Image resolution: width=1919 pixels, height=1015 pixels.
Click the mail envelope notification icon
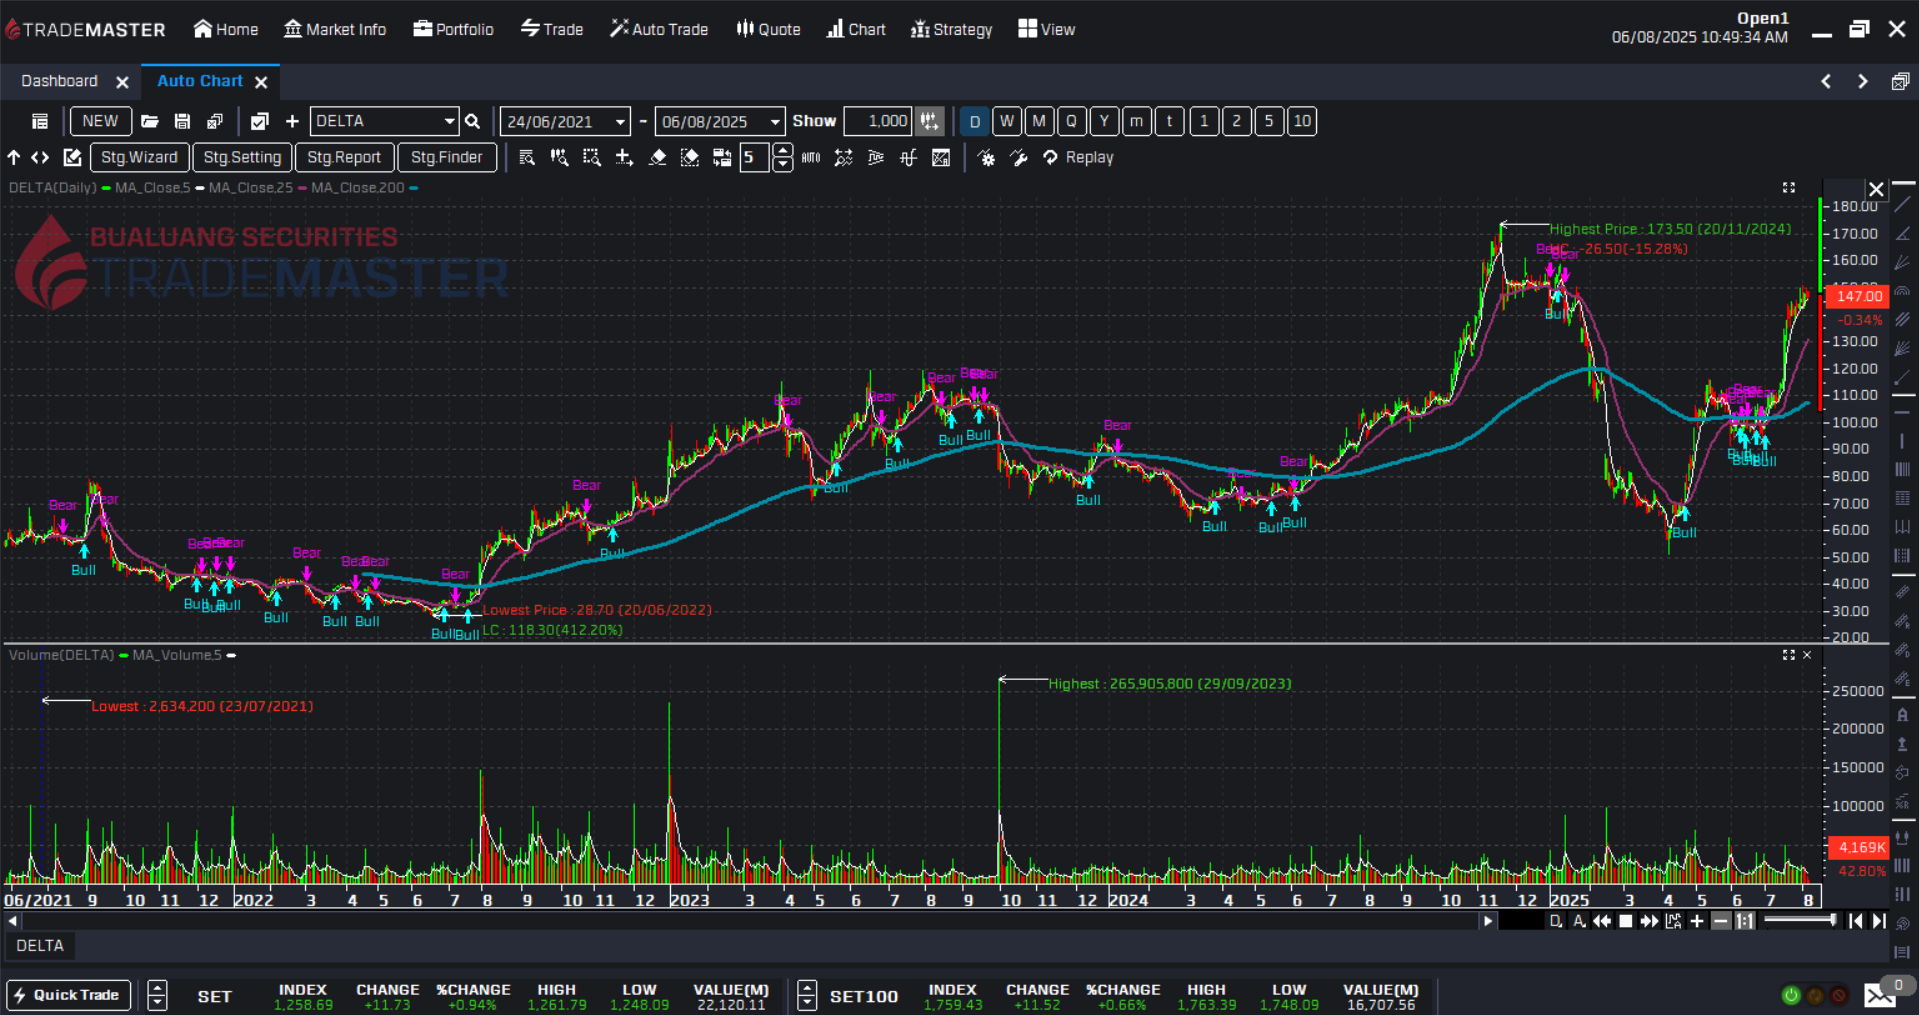(1879, 995)
